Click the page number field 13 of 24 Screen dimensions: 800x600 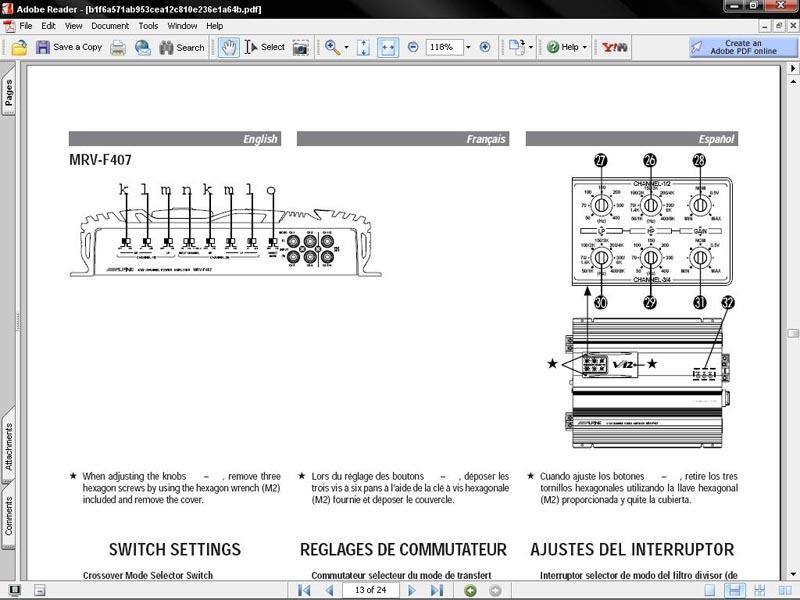click(x=371, y=590)
